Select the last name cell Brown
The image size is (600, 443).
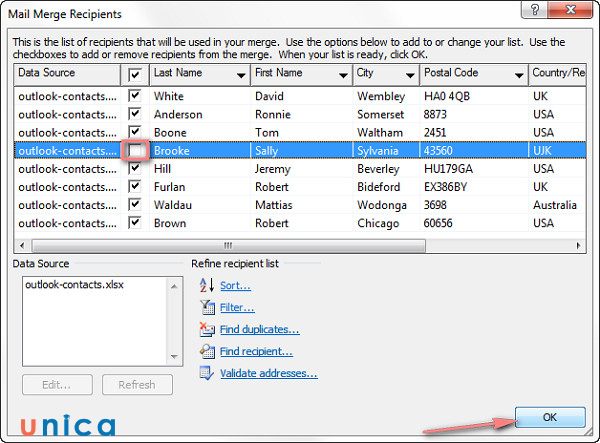click(170, 223)
